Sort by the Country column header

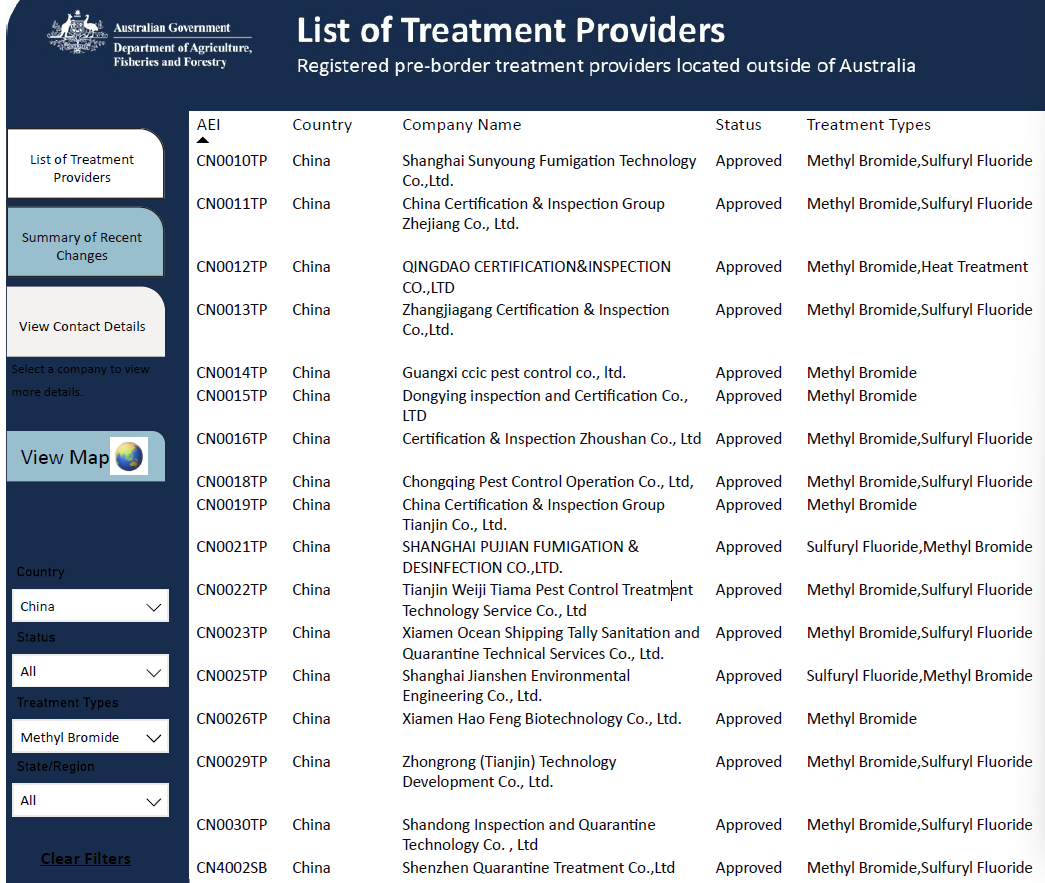tap(322, 125)
